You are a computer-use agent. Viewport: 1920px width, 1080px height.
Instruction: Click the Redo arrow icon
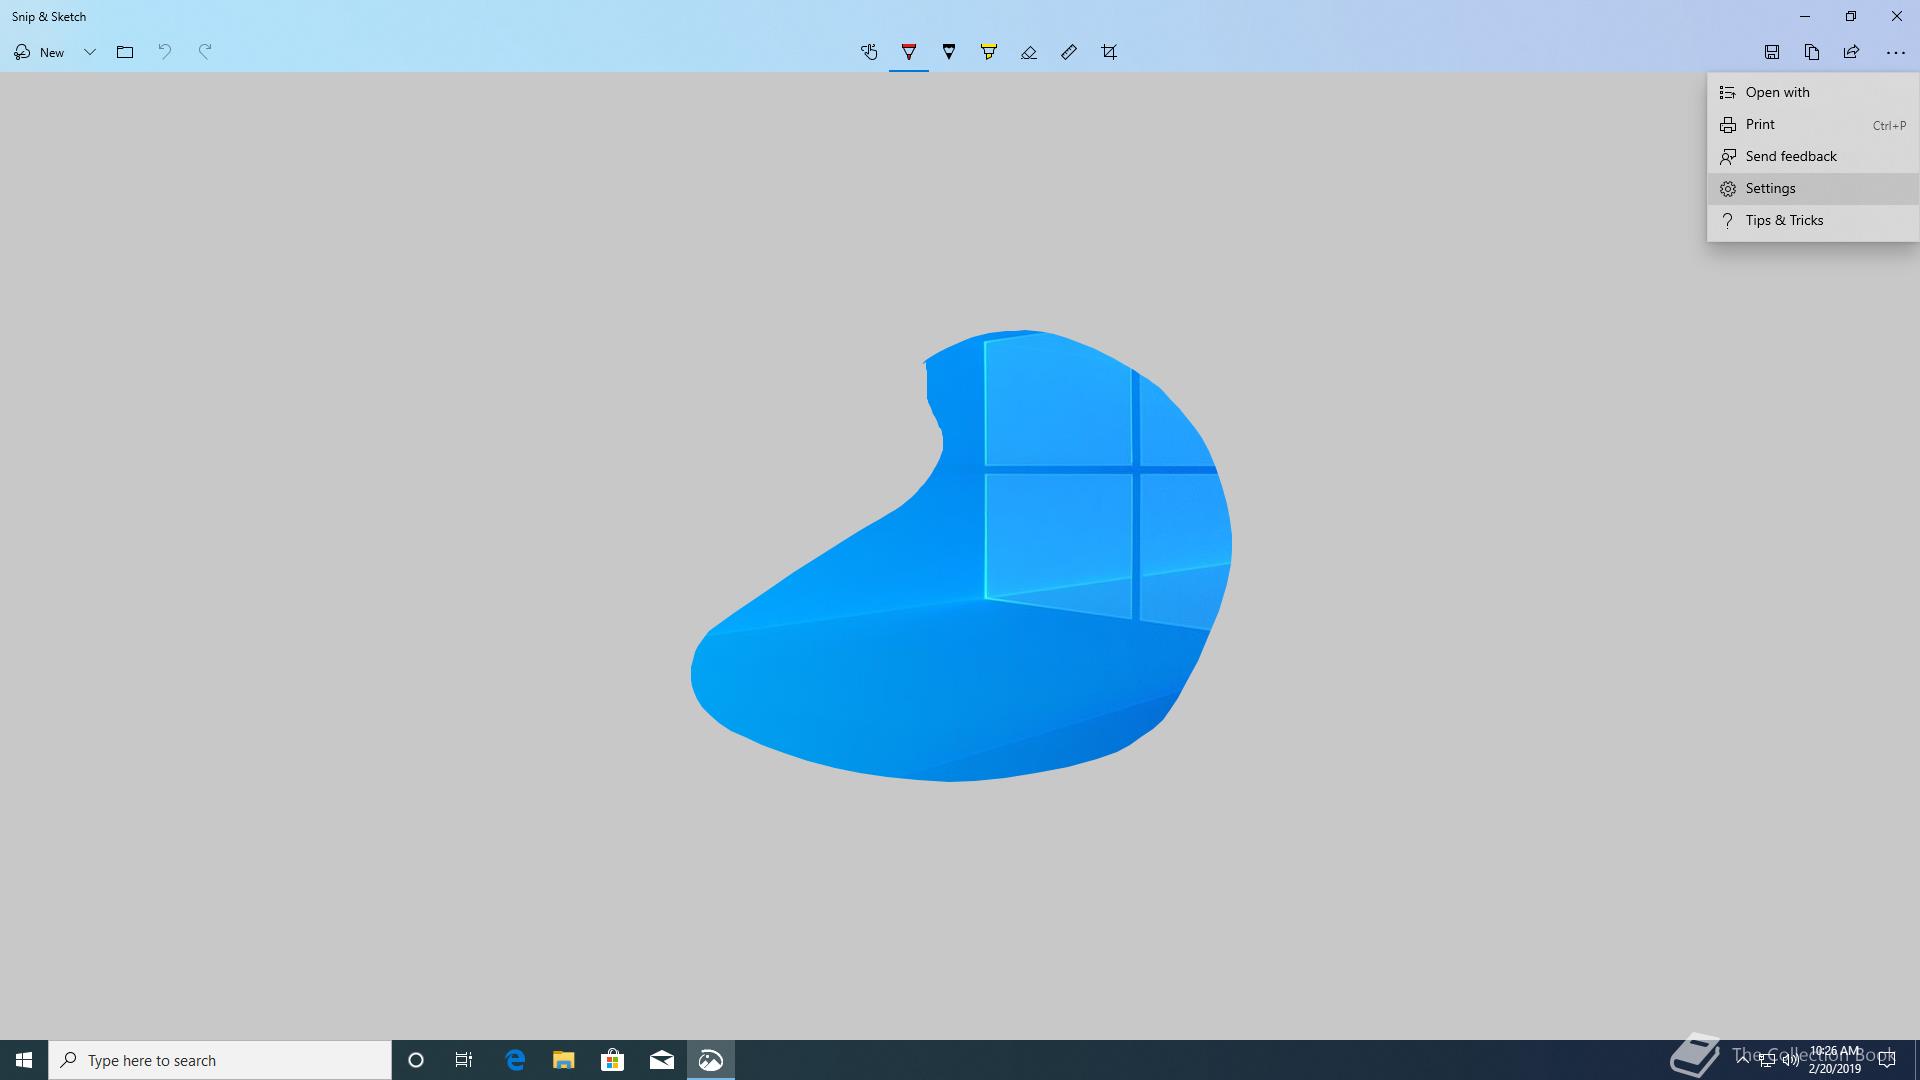coord(205,52)
